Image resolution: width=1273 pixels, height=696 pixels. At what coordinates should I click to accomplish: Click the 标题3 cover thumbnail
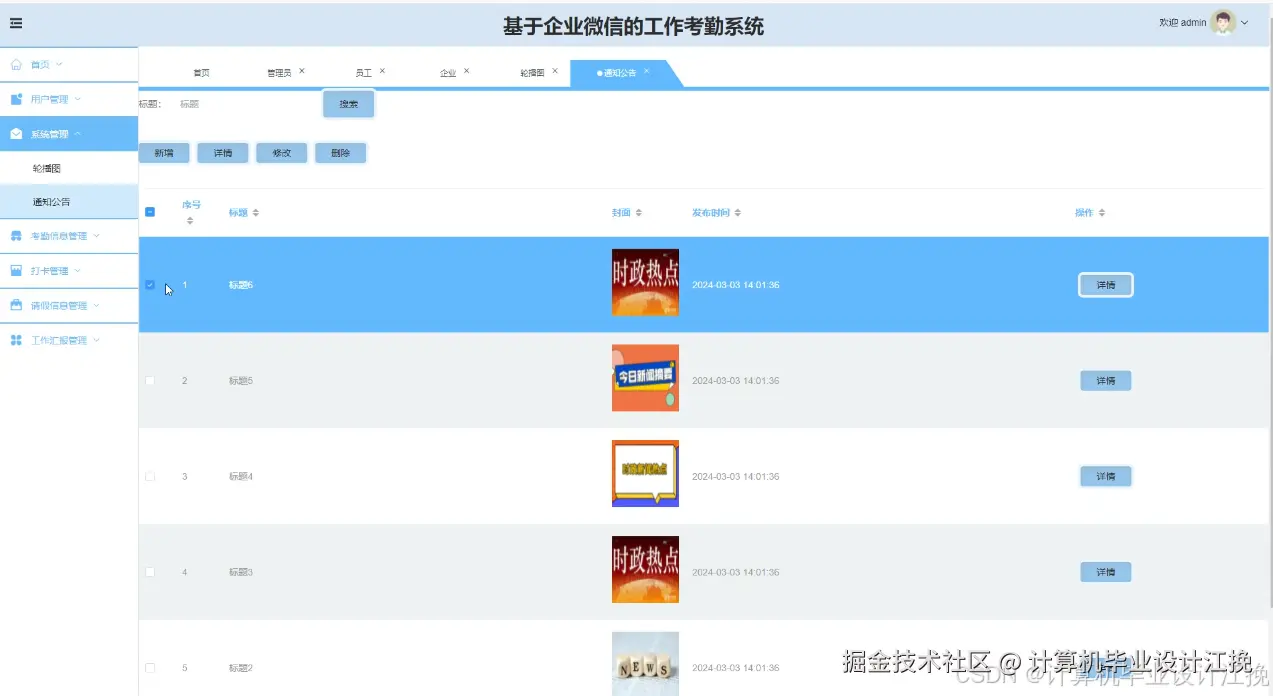pyautogui.click(x=645, y=570)
